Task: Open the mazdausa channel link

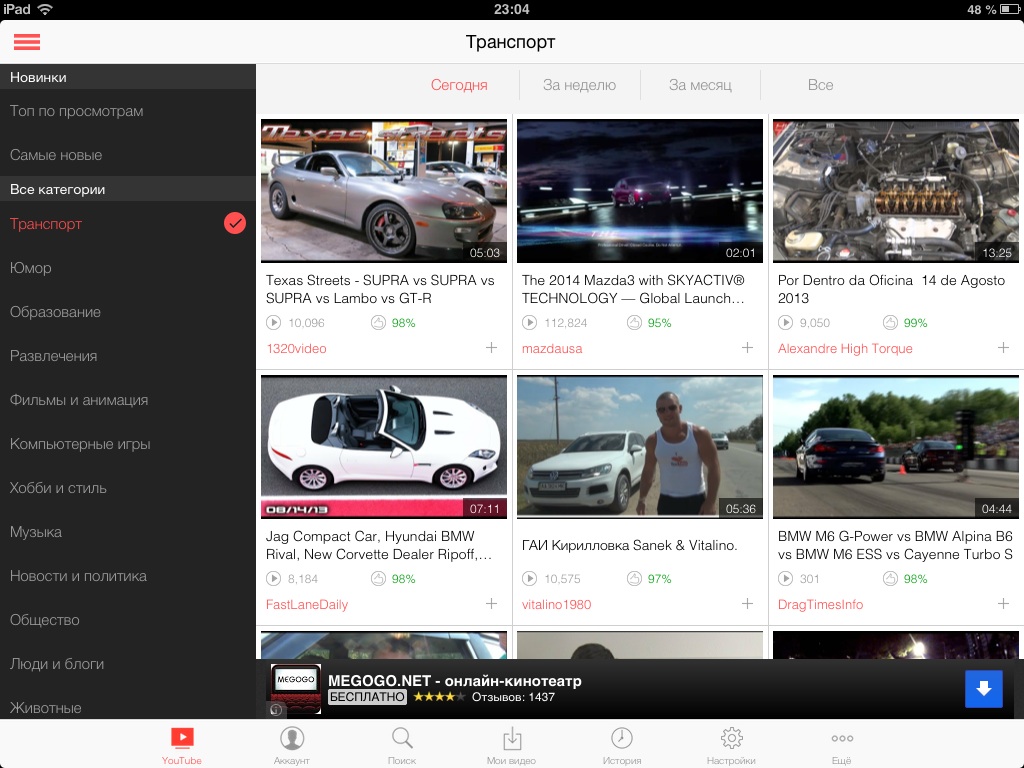Action: click(552, 348)
